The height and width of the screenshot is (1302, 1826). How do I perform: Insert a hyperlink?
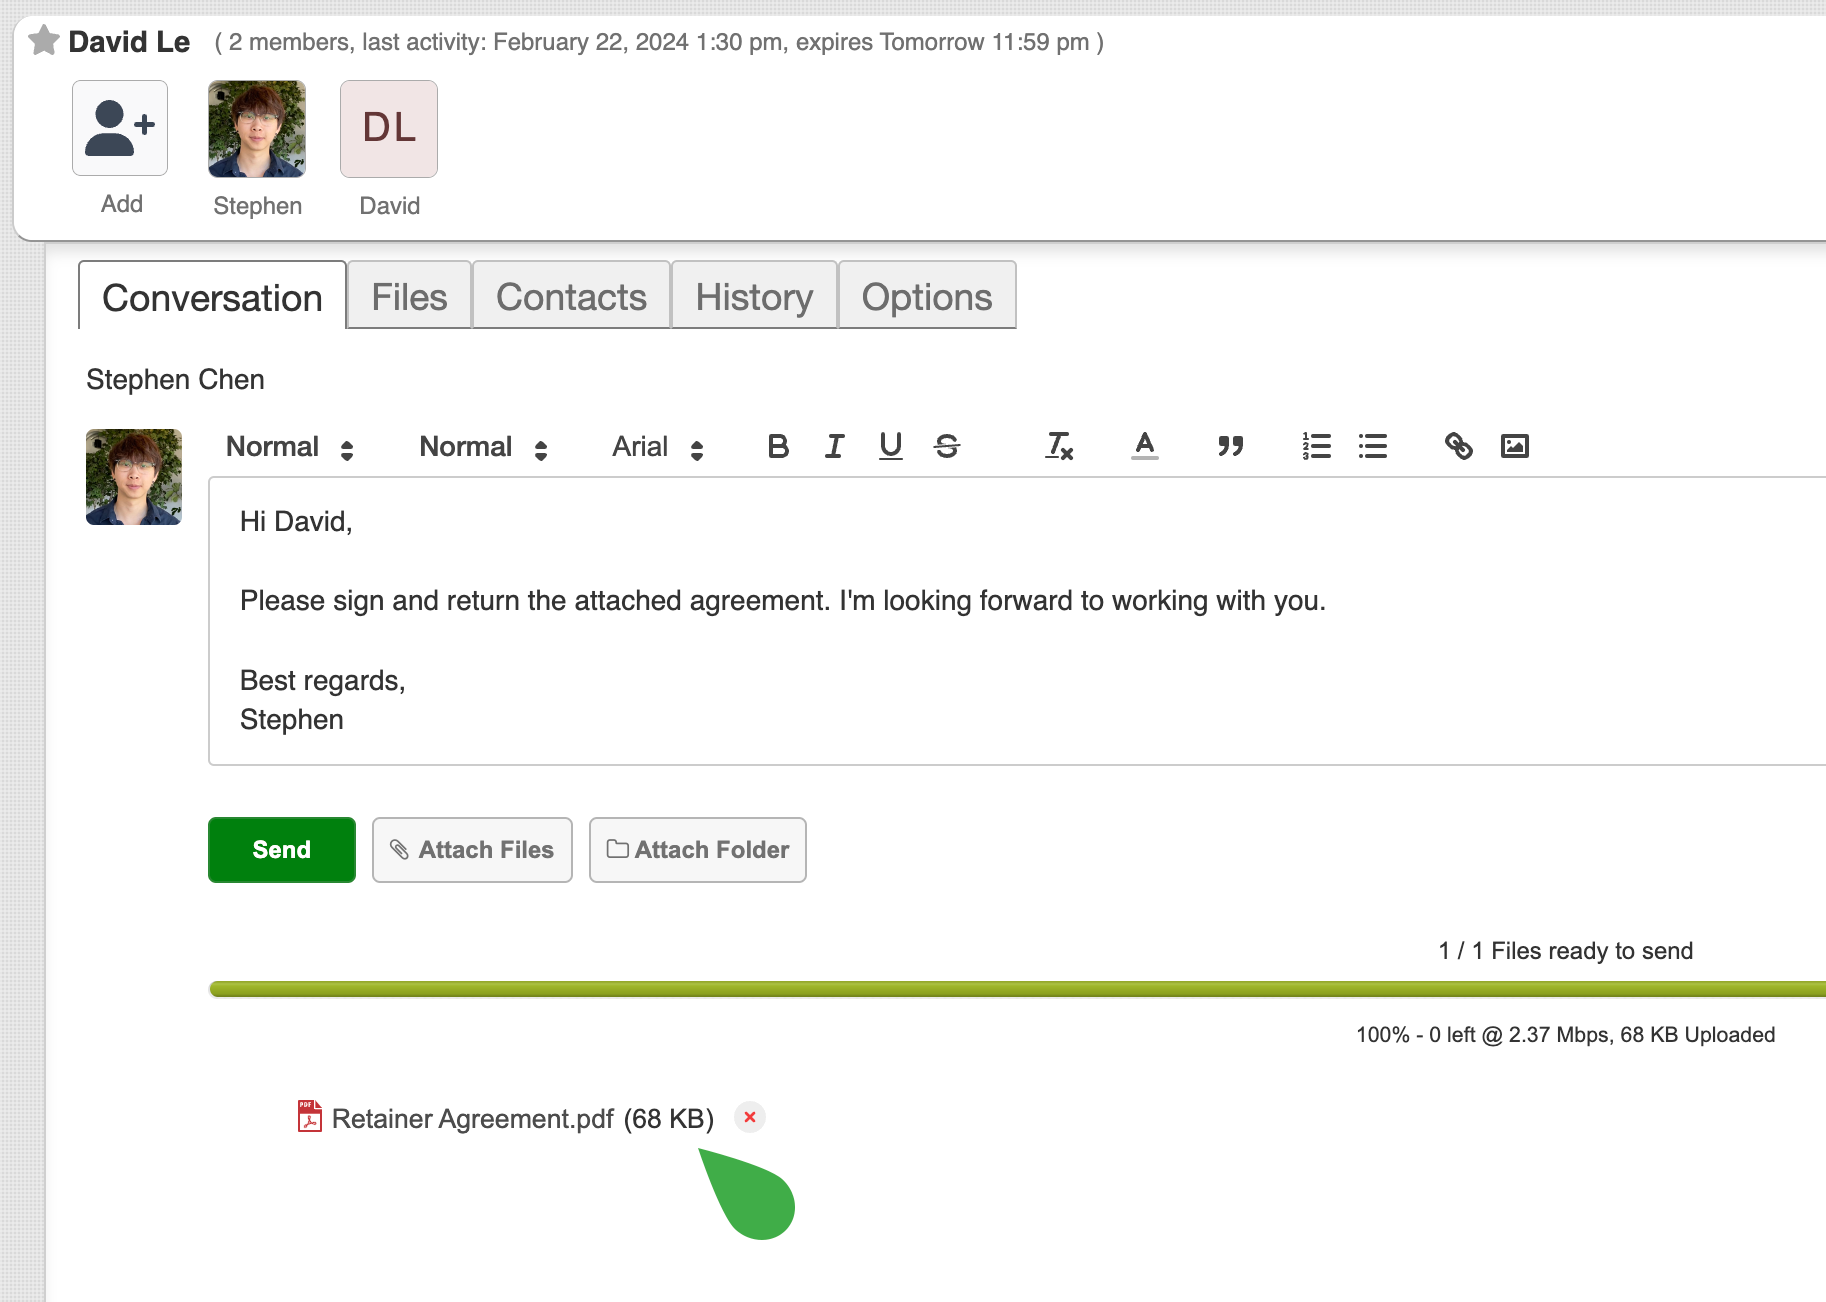tap(1457, 447)
